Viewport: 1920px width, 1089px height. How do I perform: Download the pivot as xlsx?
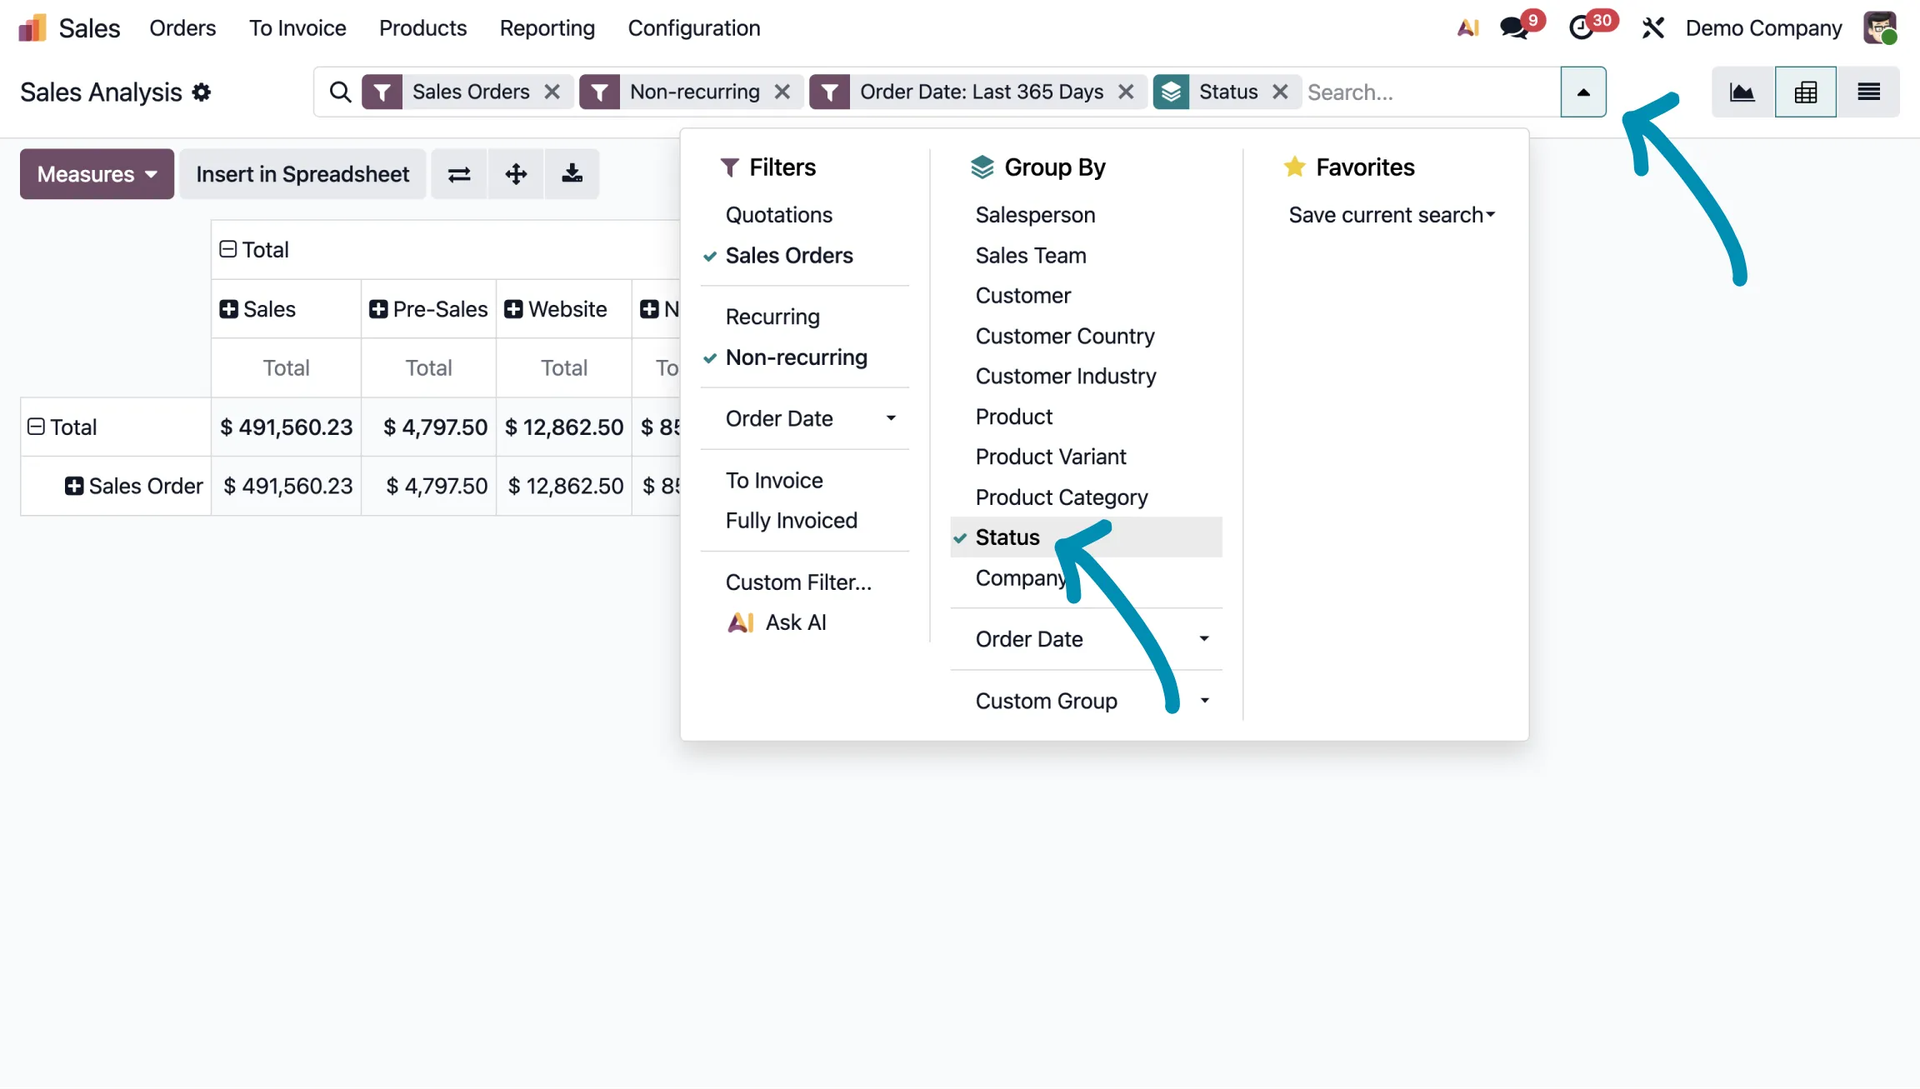pyautogui.click(x=572, y=174)
